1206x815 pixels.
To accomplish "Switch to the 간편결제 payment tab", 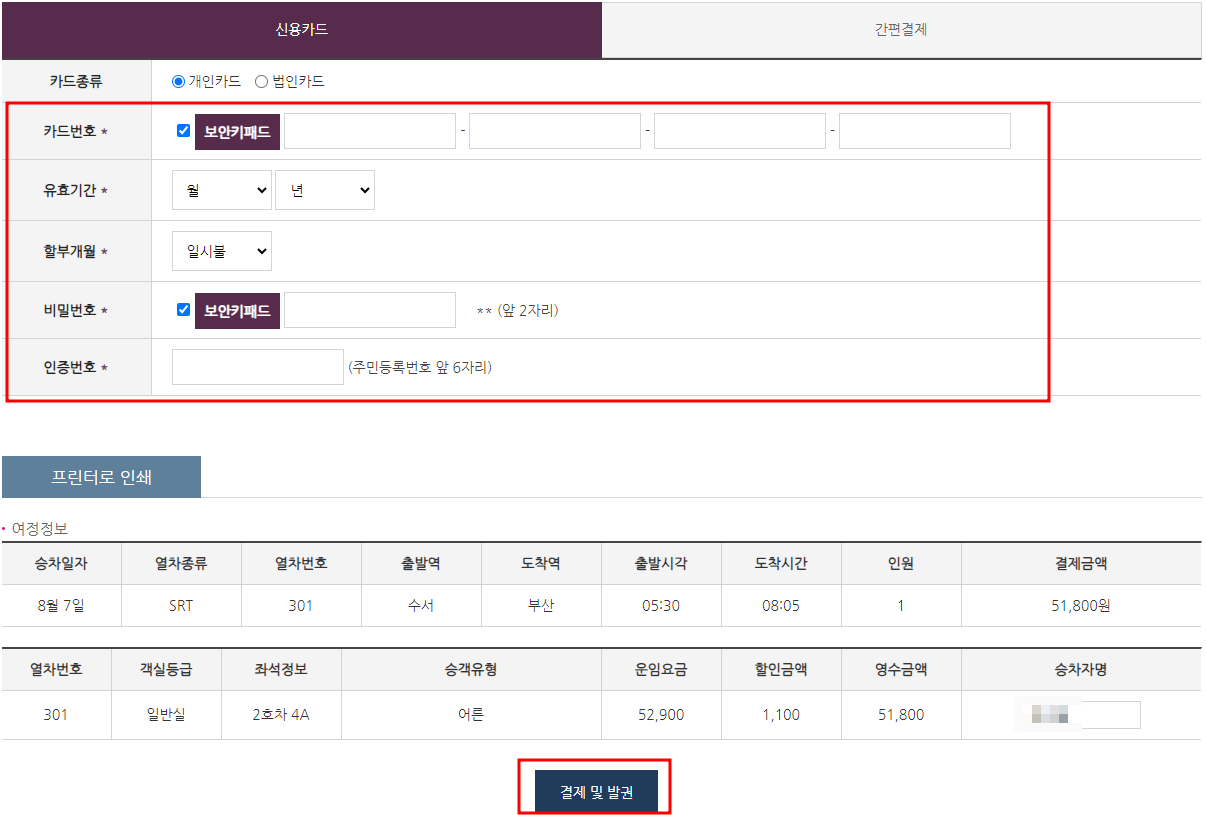I will (x=902, y=30).
